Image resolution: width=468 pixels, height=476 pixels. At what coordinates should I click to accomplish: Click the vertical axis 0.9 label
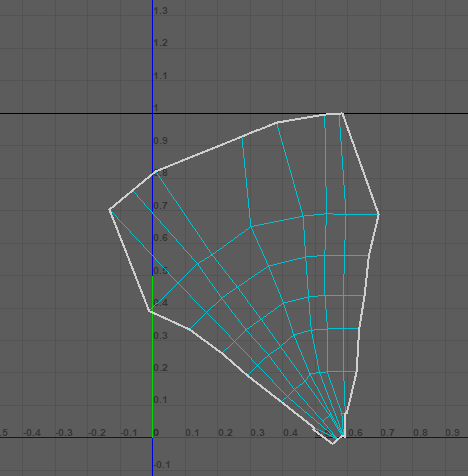(161, 140)
